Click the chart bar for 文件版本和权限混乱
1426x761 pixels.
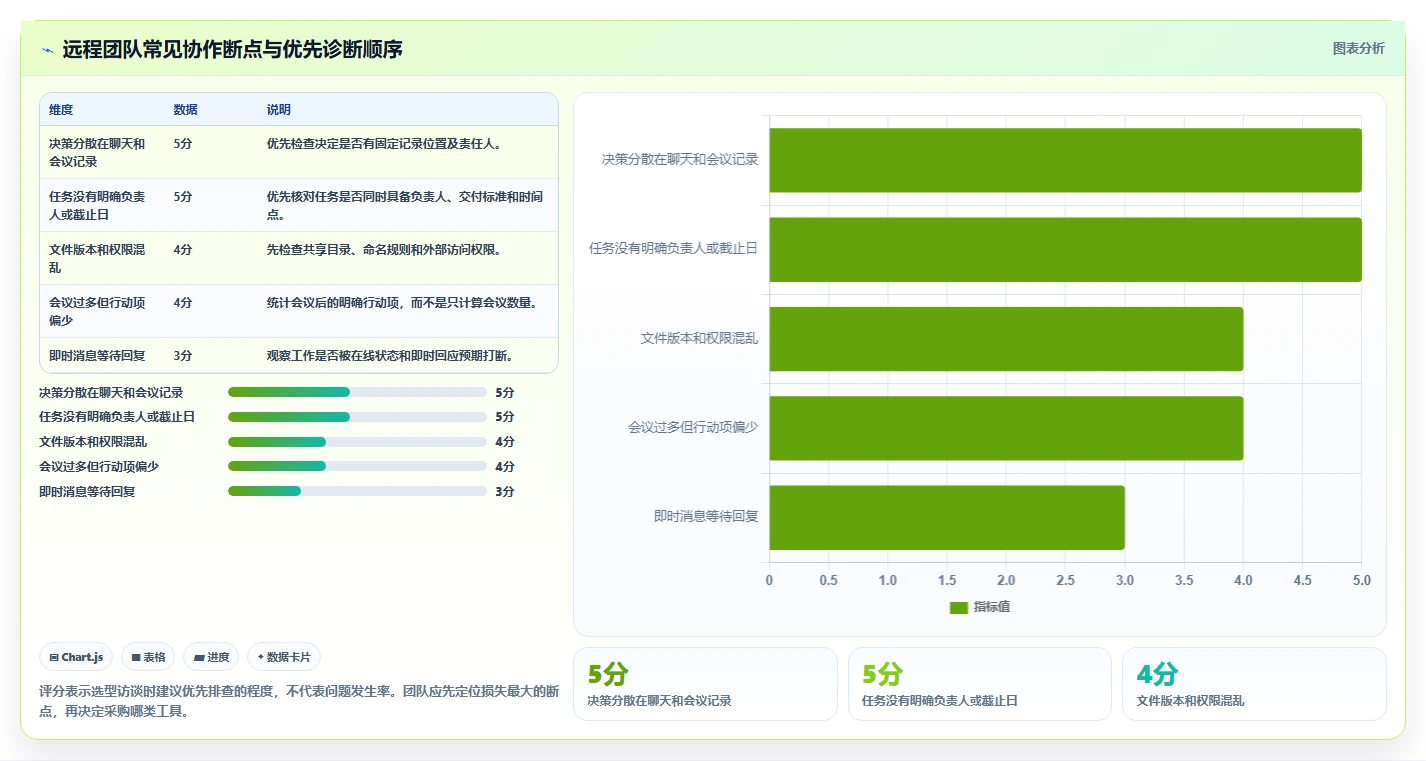(1006, 339)
